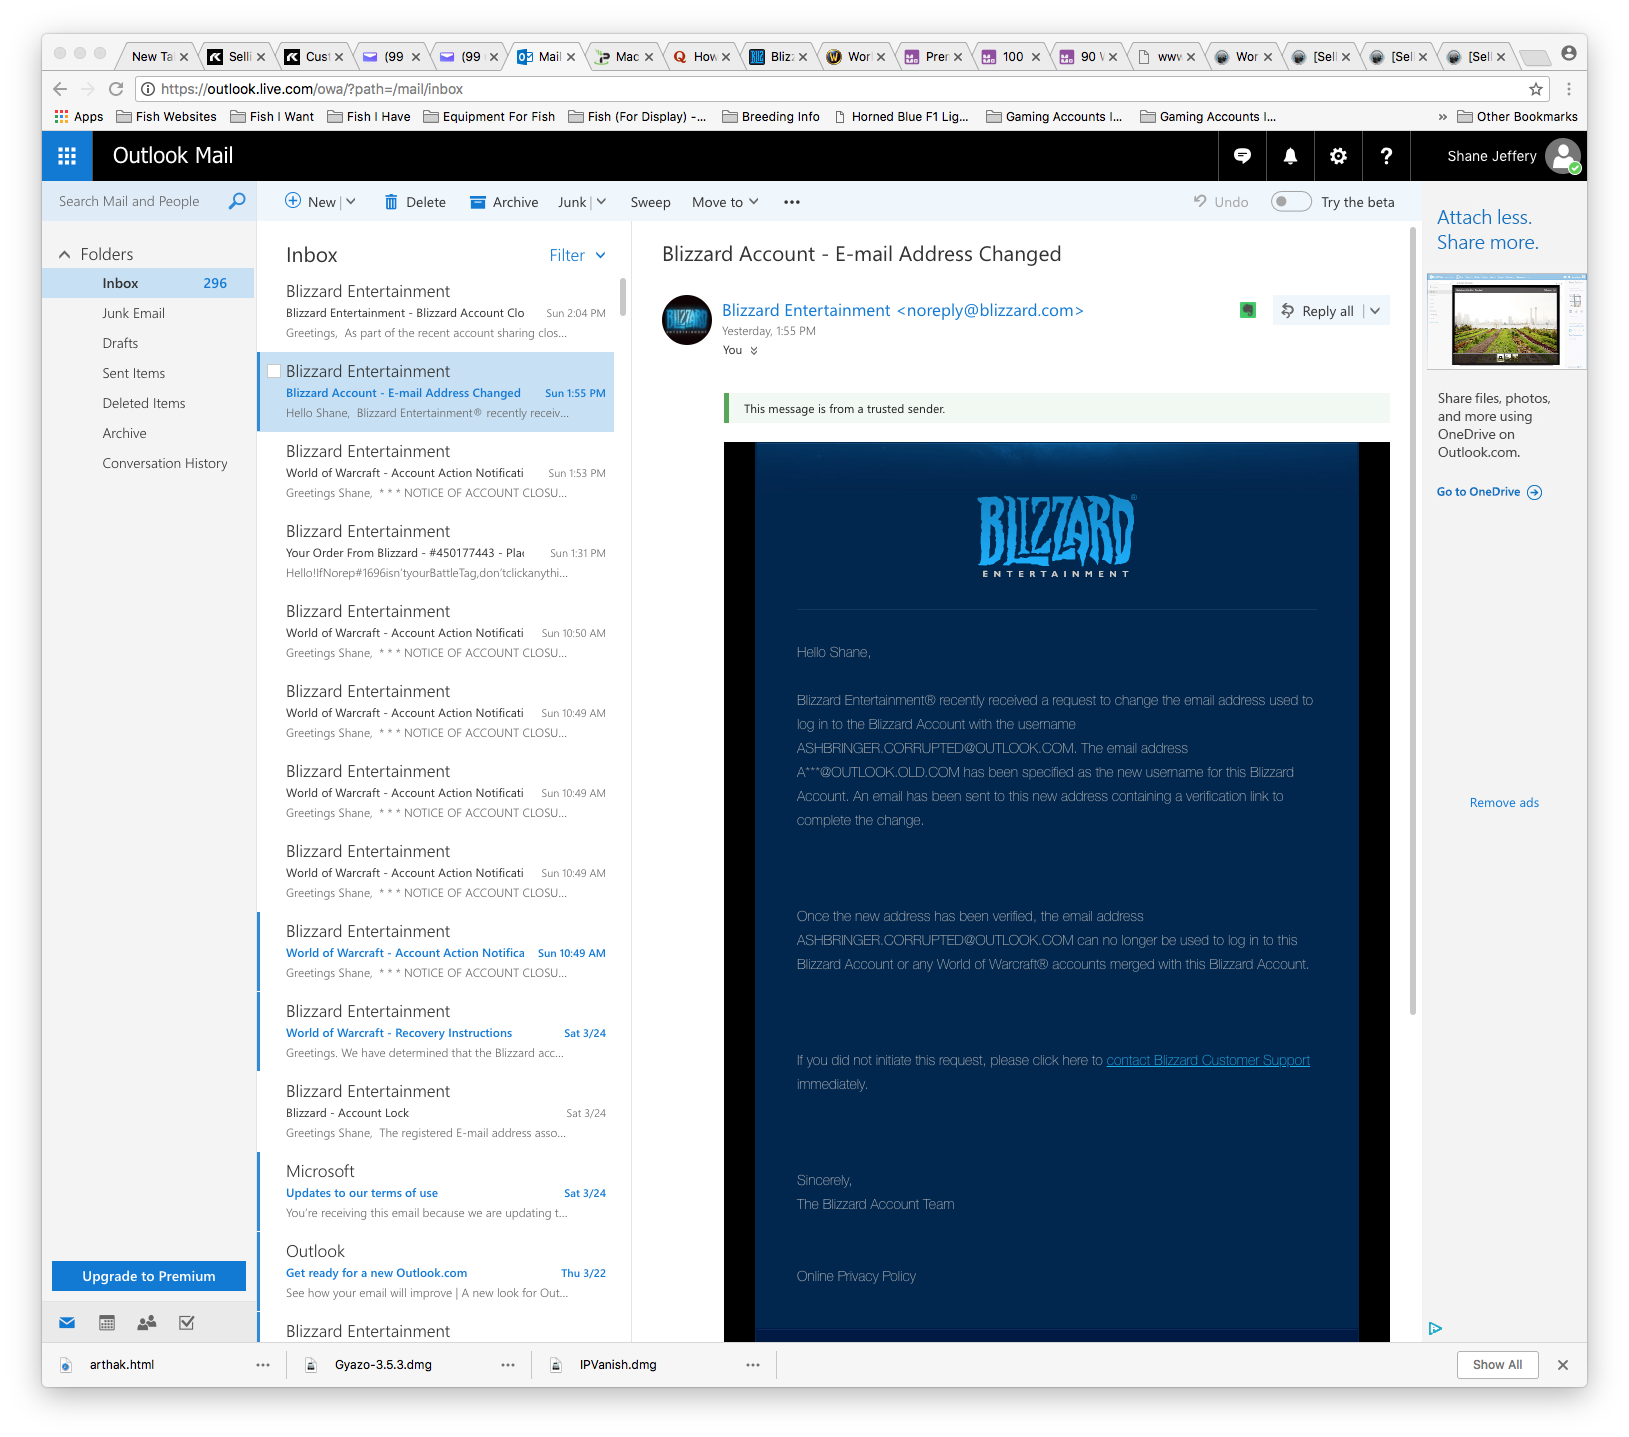Image resolution: width=1629 pixels, height=1437 pixels.
Task: Click the Remove ads link
Action: (x=1504, y=802)
